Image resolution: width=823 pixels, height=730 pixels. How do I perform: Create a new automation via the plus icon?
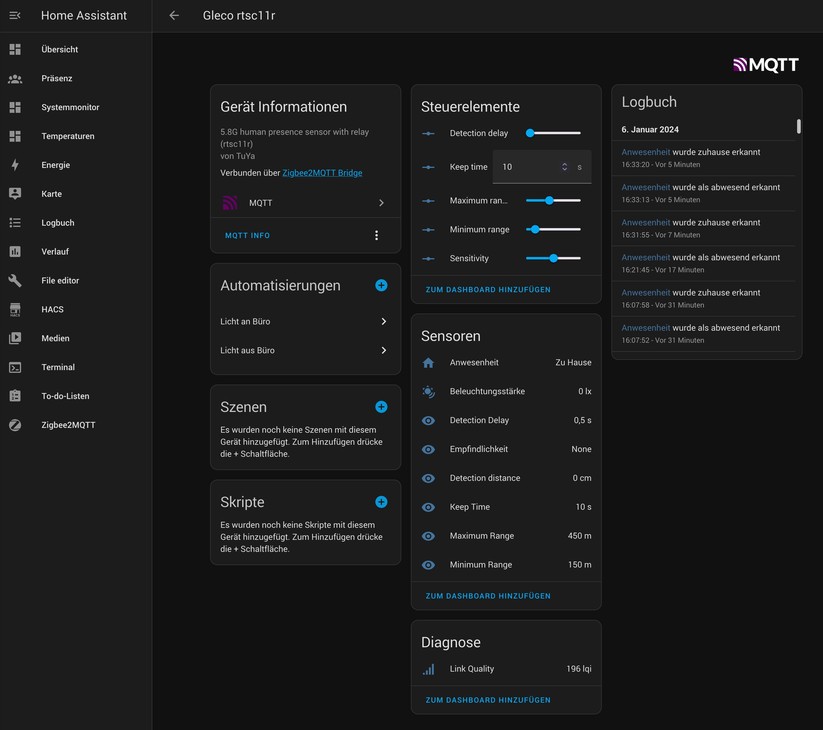coord(381,285)
